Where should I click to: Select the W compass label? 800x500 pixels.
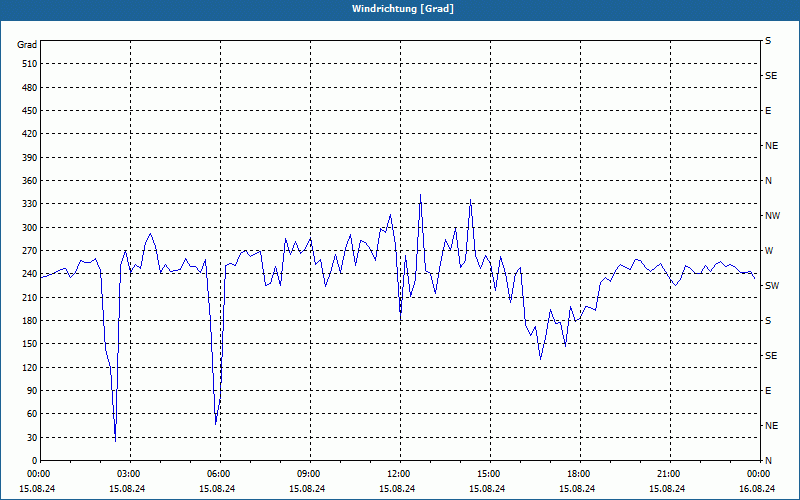coord(769,251)
